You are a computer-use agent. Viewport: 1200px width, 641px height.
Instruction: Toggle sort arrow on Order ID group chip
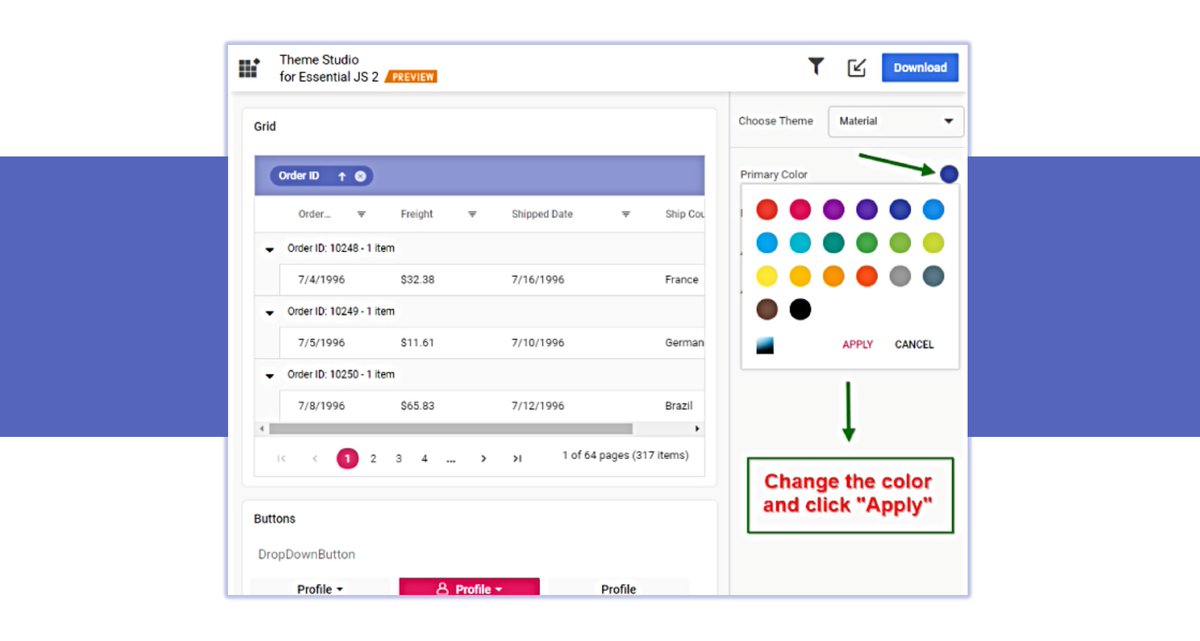point(341,176)
